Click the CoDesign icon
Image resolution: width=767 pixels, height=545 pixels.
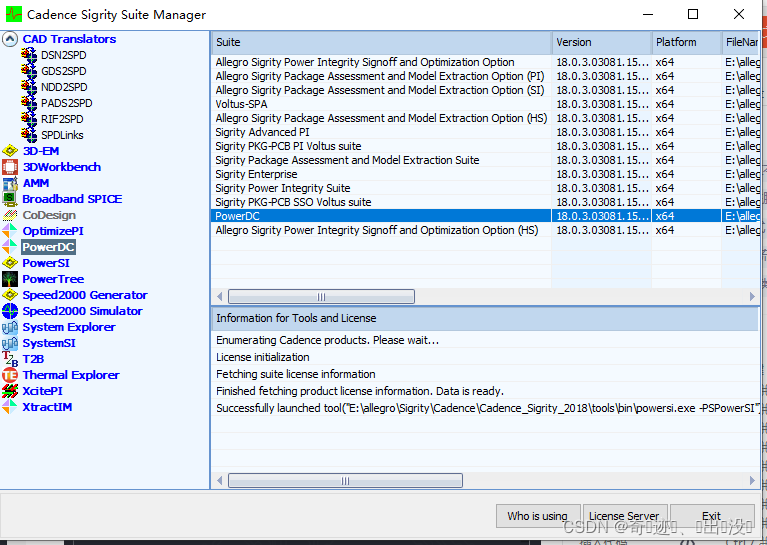click(10, 215)
